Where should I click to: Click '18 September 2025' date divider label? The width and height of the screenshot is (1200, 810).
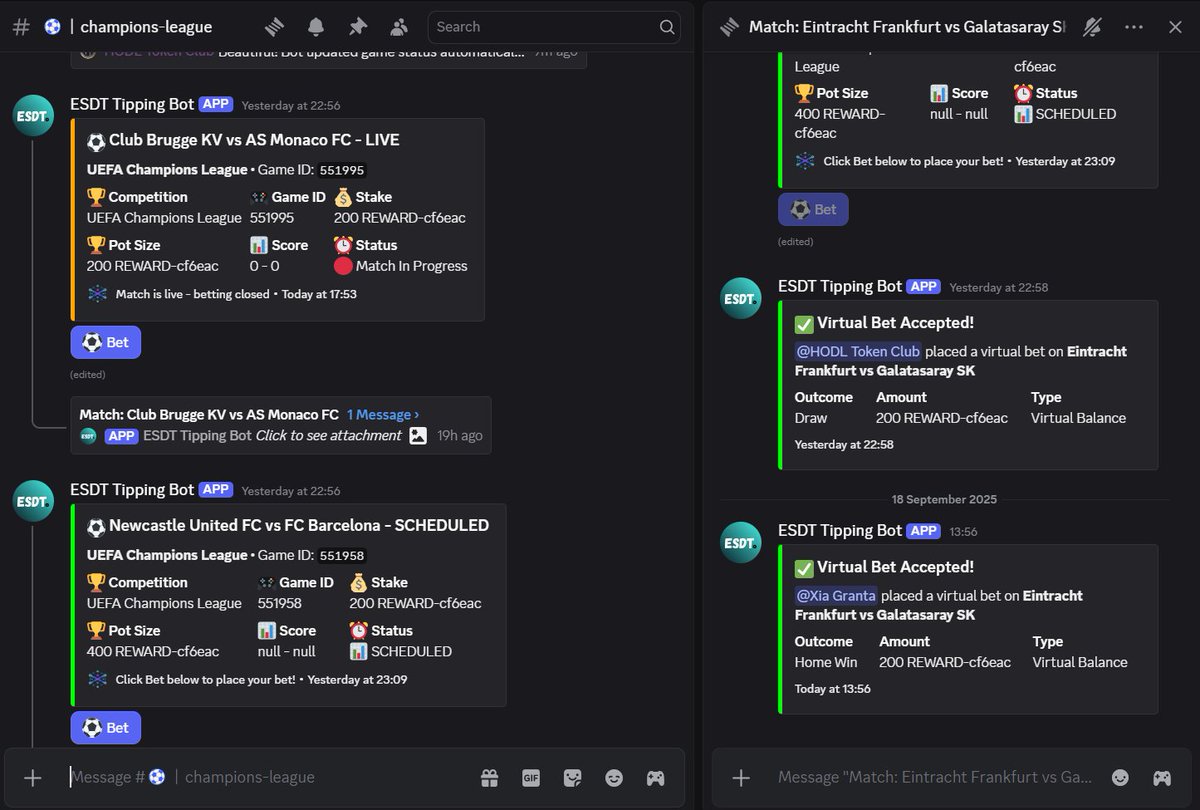click(944, 499)
